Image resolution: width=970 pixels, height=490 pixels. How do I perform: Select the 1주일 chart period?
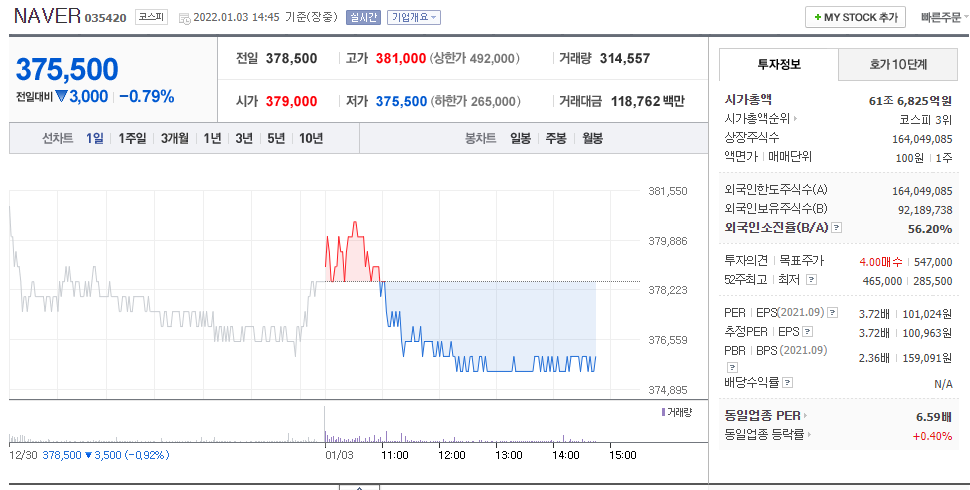click(x=132, y=138)
